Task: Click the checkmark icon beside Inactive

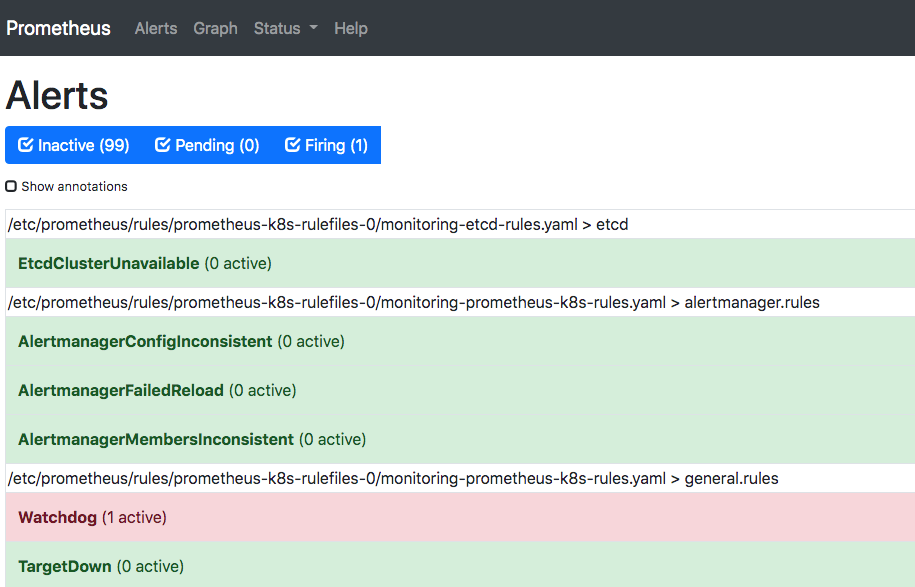Action: (x=26, y=145)
